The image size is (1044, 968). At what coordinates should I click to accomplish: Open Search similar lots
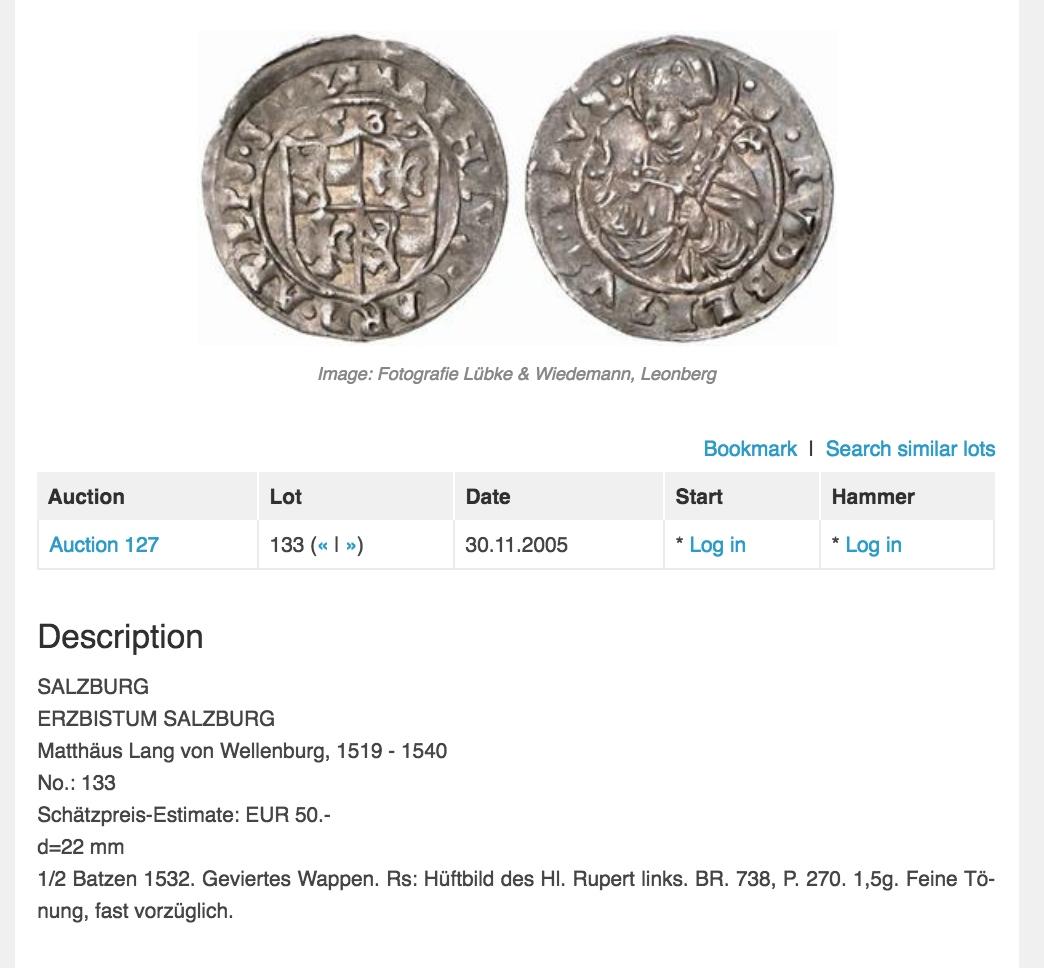tap(910, 449)
